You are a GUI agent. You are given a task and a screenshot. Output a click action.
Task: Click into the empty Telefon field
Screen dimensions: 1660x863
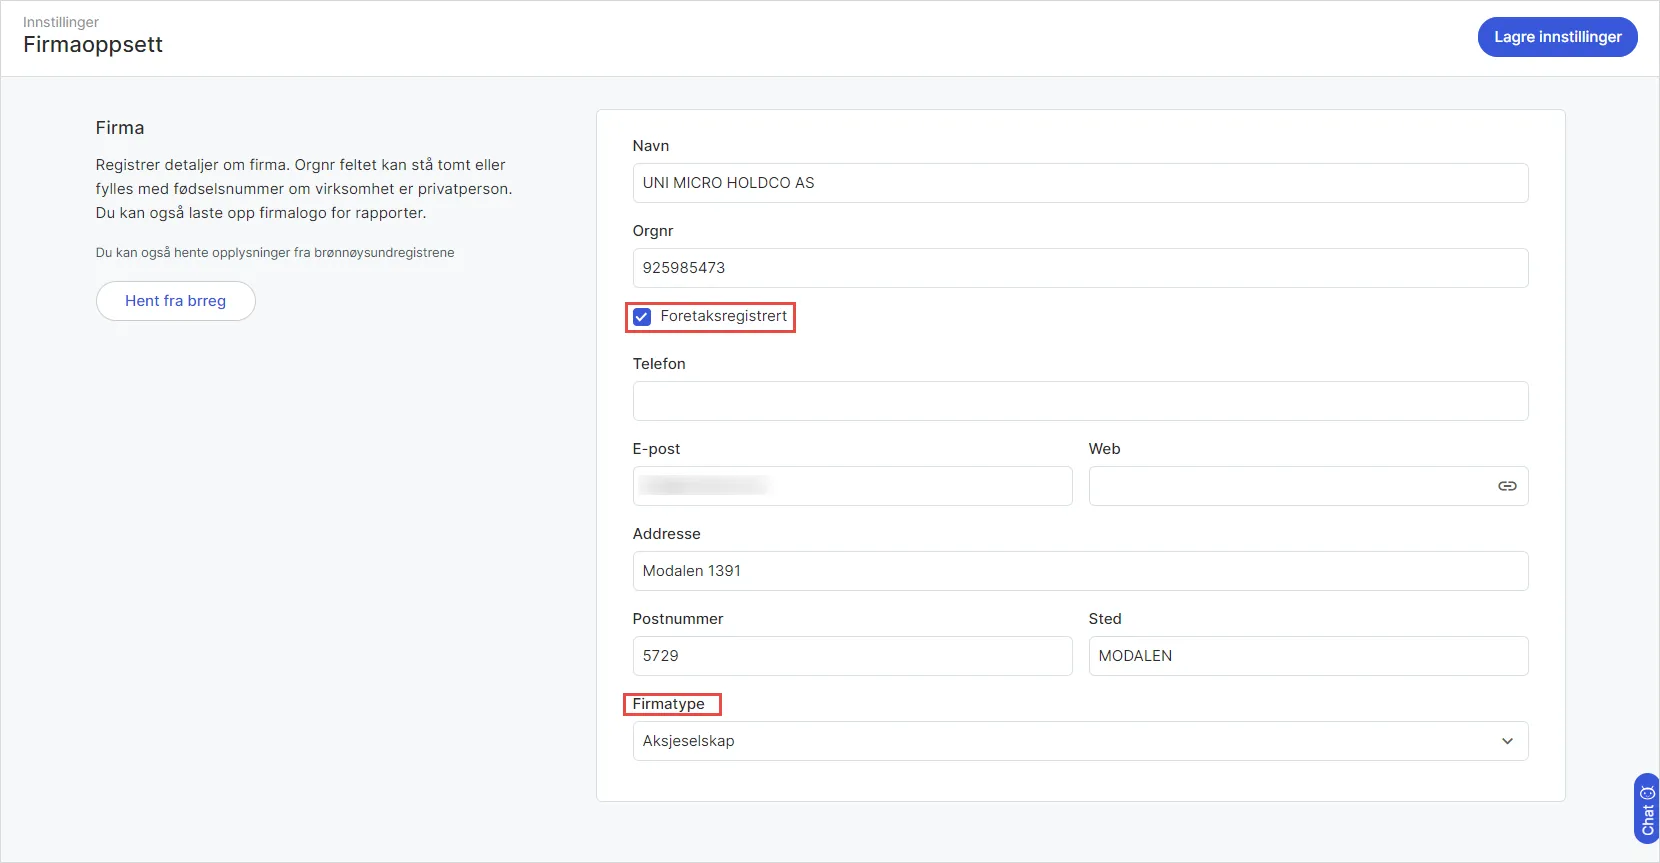click(1080, 401)
